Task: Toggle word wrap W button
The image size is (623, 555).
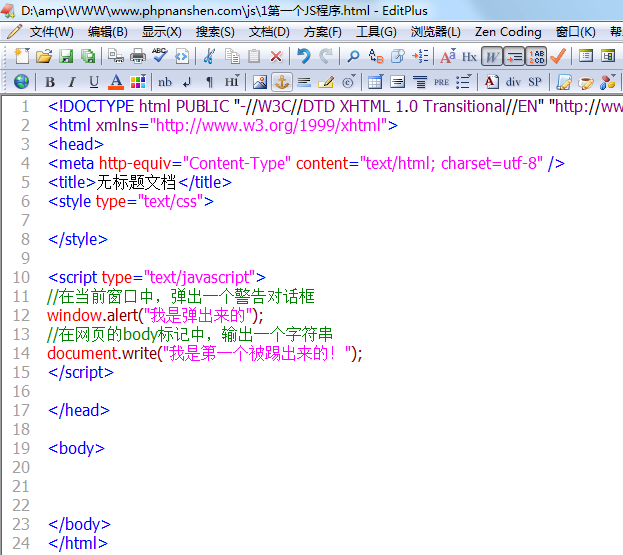Action: pos(492,56)
